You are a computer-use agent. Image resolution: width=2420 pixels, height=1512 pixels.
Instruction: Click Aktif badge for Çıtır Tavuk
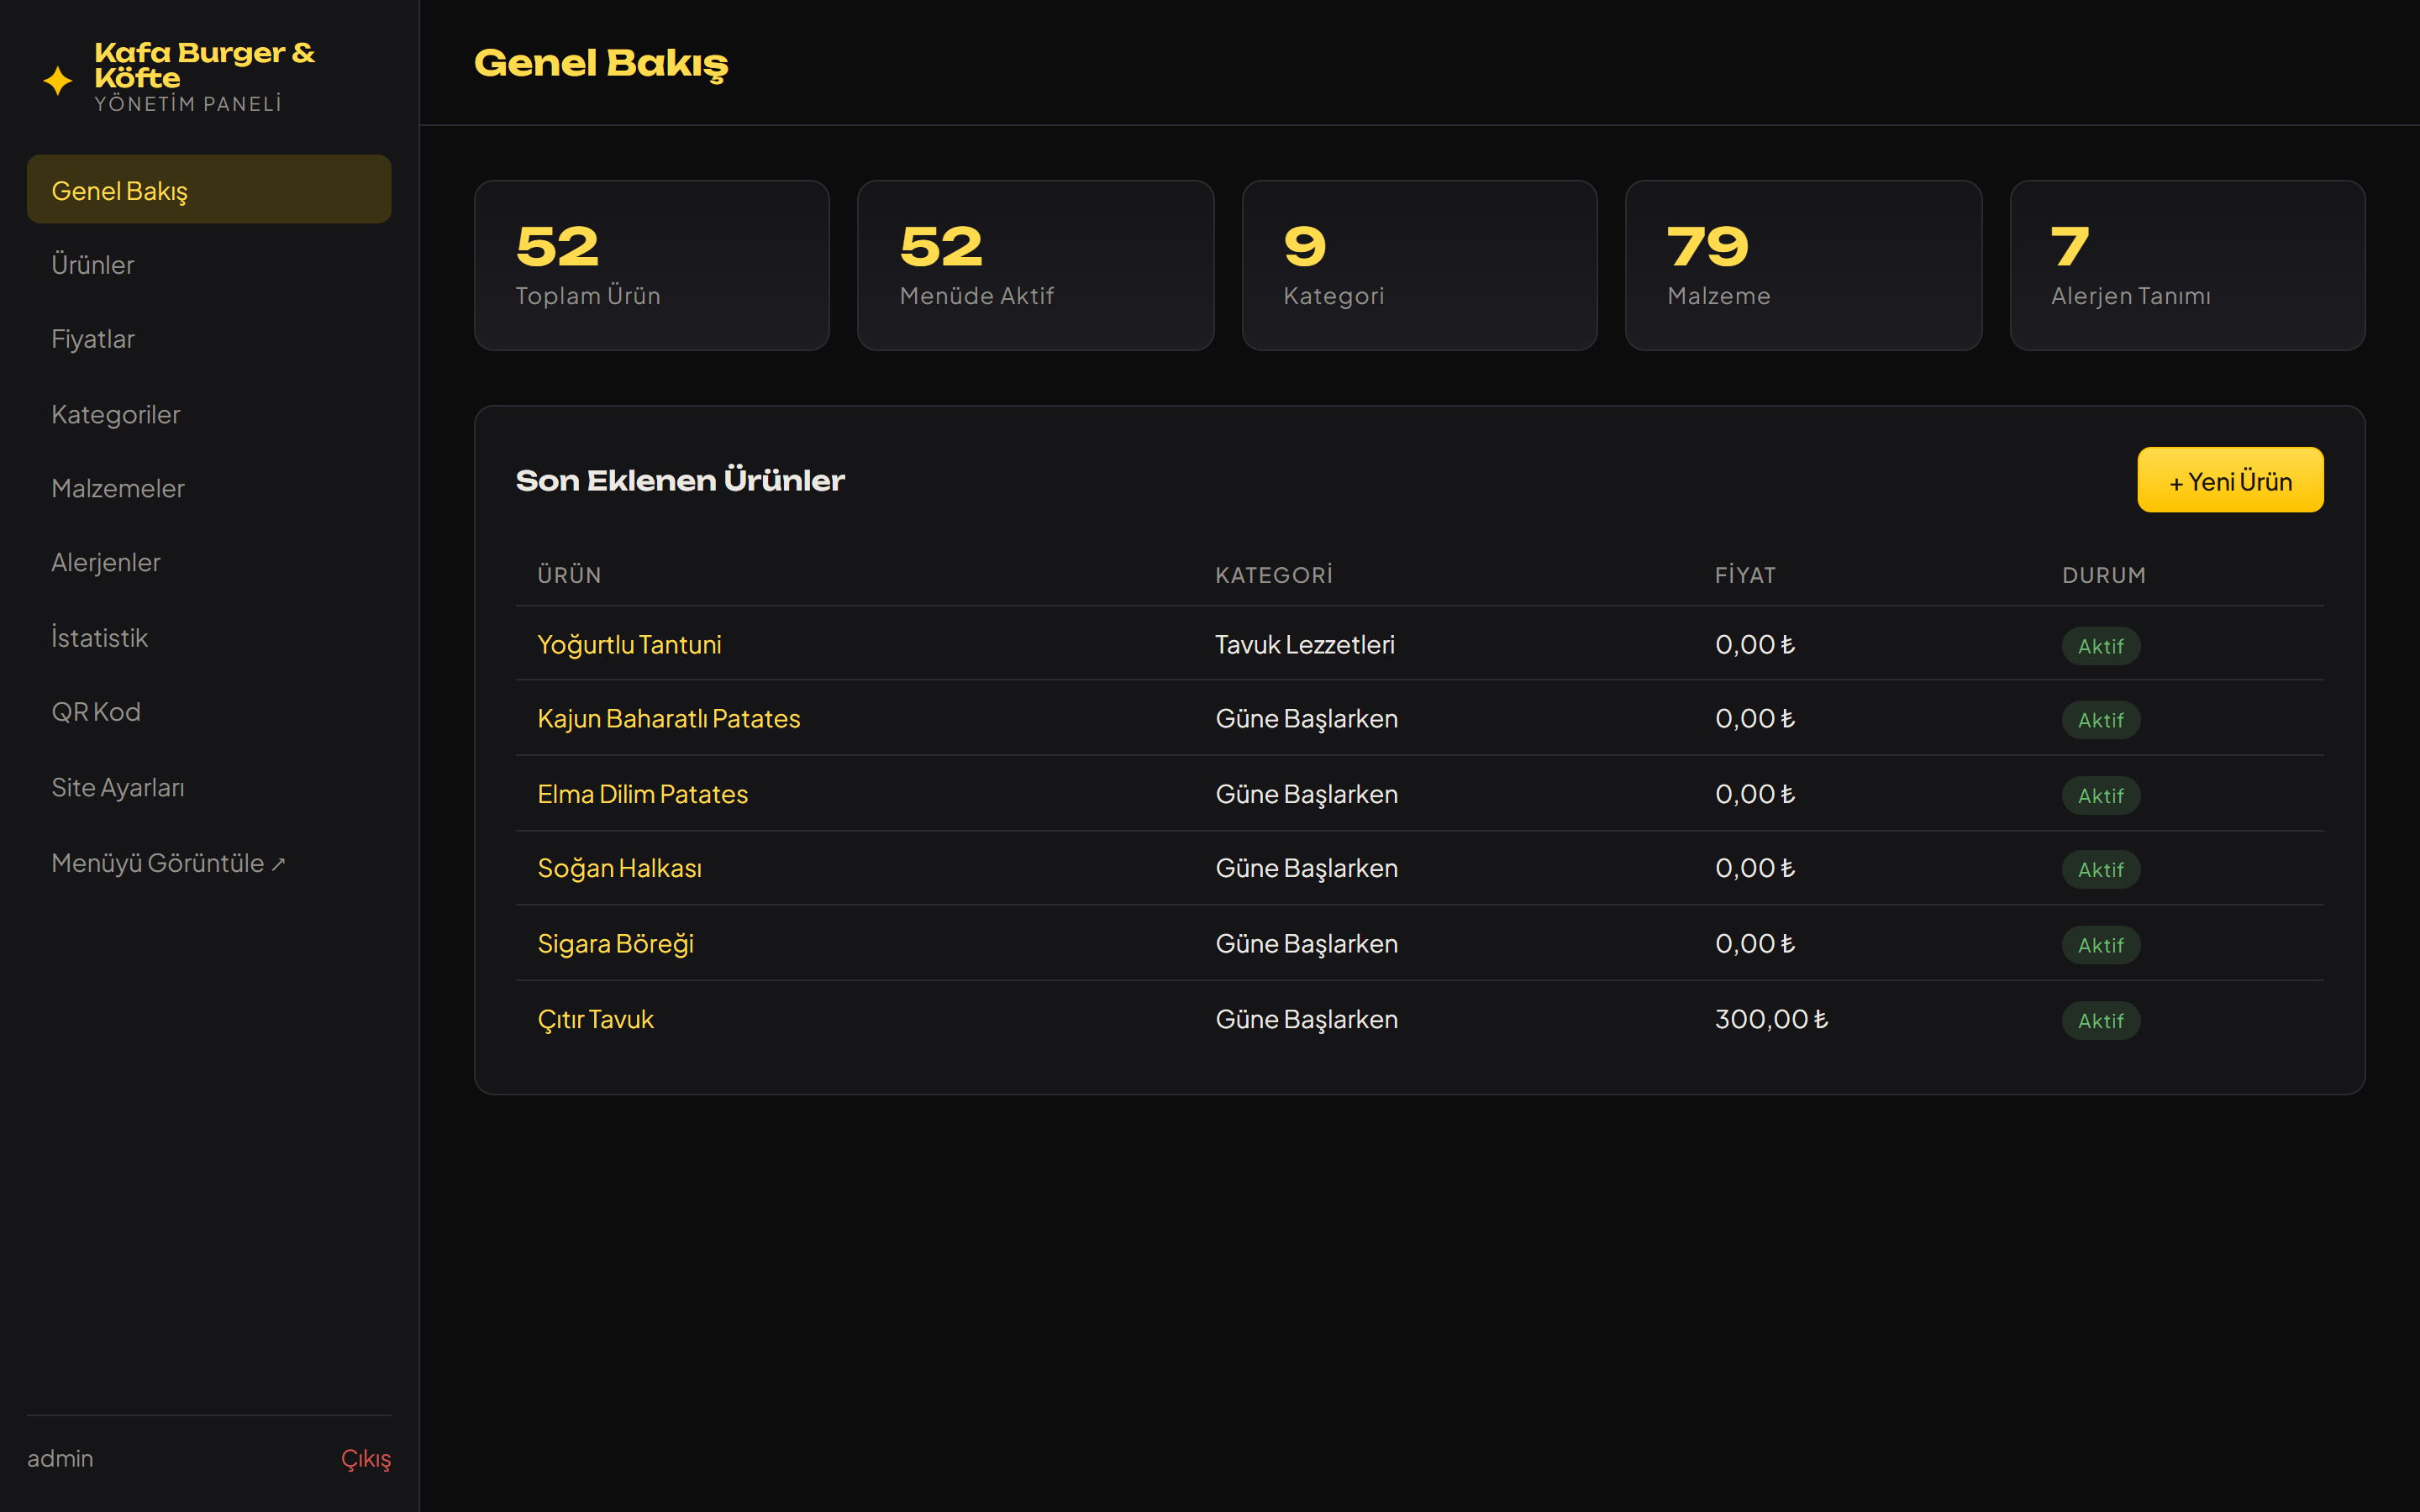(x=2100, y=1021)
